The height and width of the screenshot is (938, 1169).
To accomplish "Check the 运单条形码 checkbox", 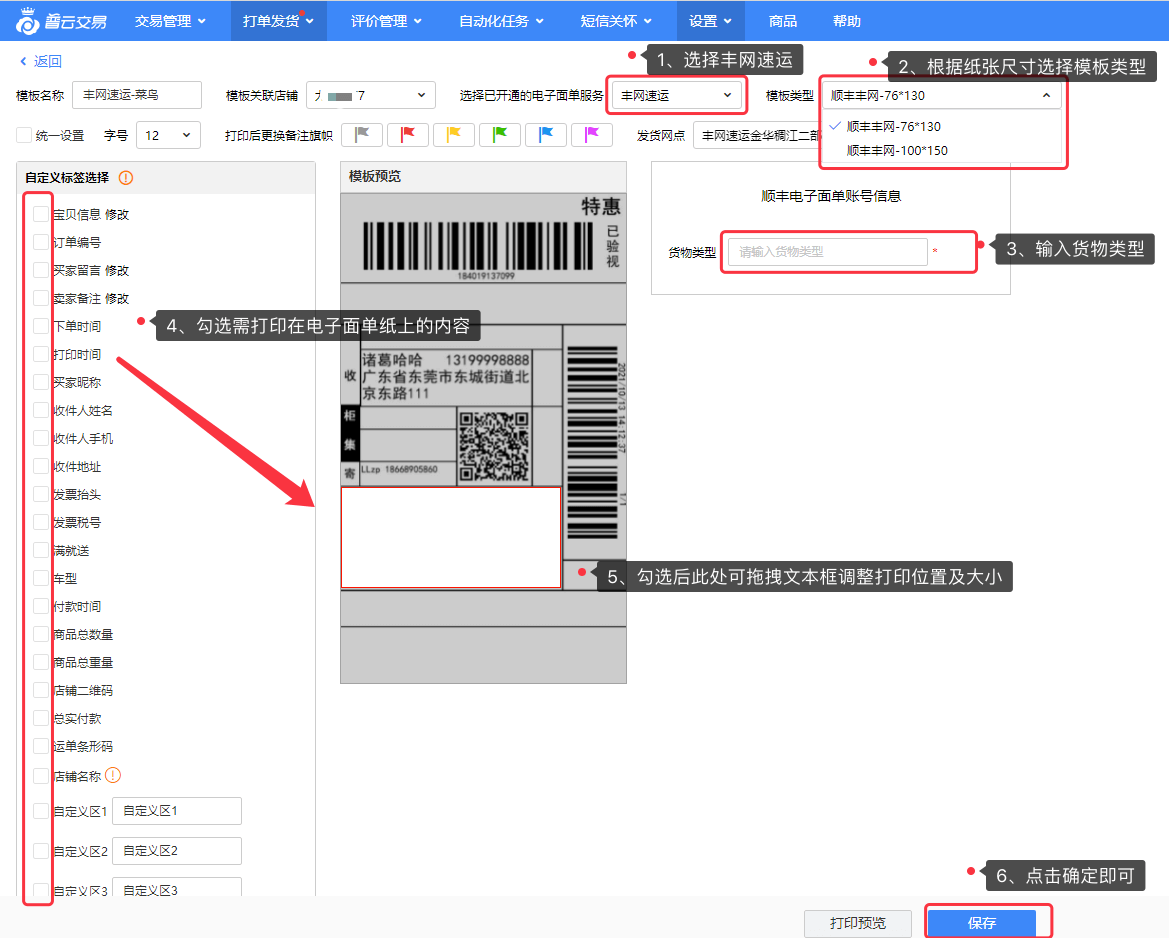I will click(40, 746).
